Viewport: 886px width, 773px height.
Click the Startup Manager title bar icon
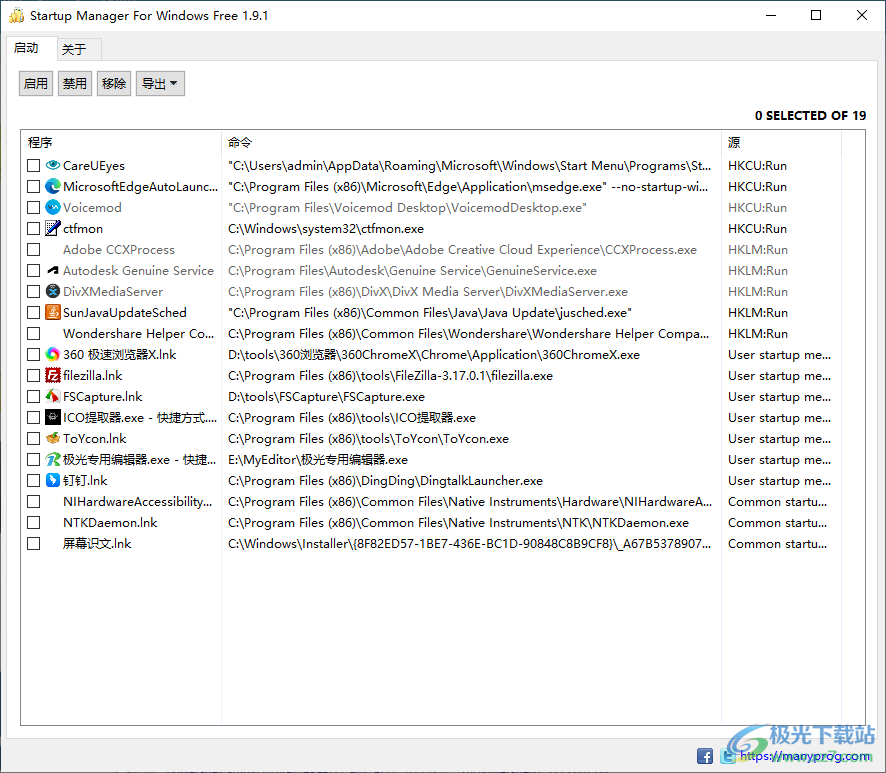(17, 15)
